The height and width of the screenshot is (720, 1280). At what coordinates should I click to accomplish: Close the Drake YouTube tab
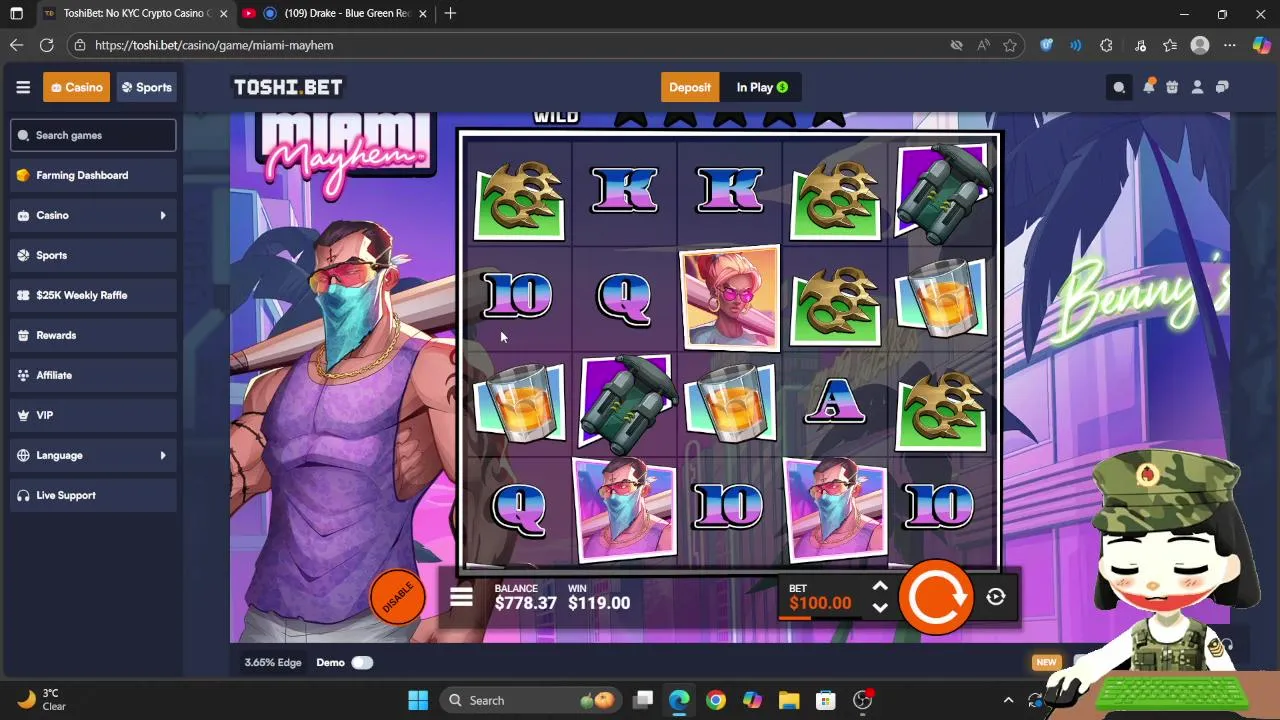(x=423, y=13)
